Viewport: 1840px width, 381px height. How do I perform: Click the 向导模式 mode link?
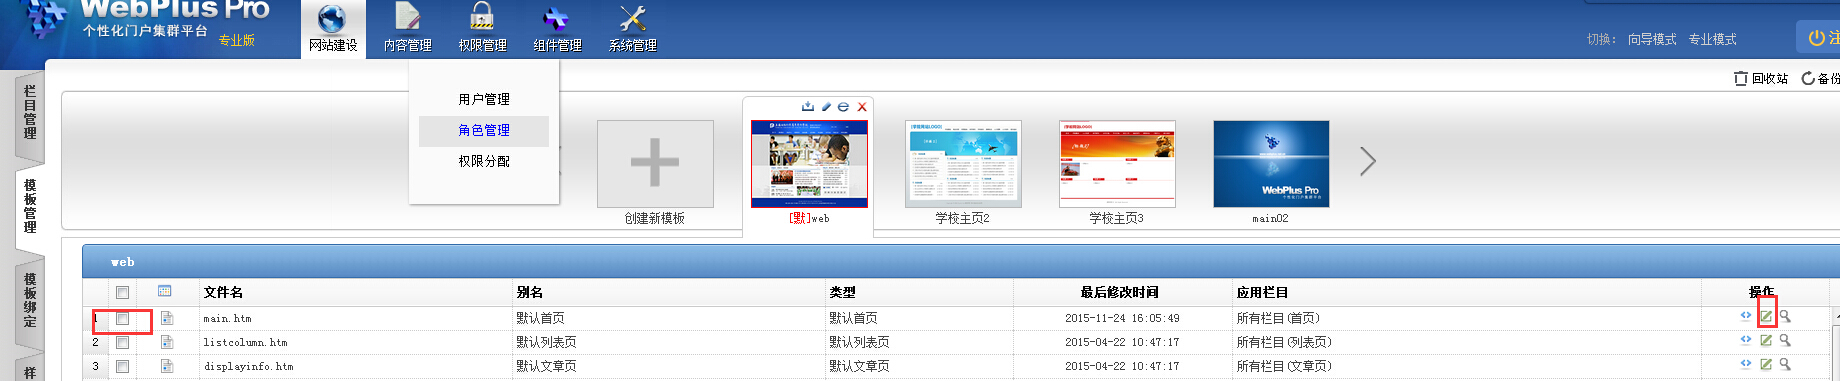(1652, 39)
